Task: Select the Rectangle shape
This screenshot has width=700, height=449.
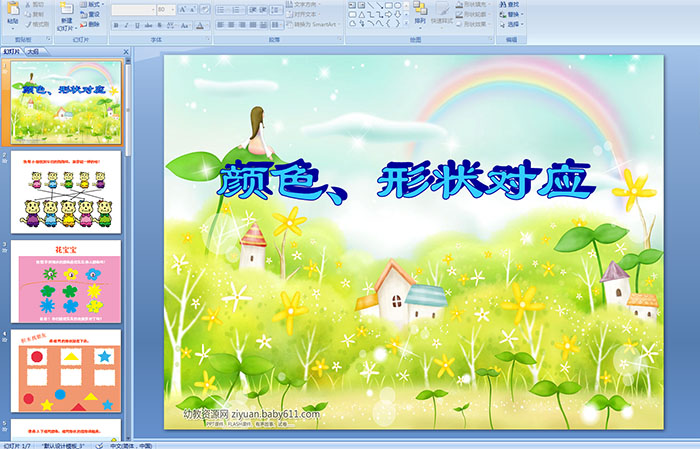Action: 389,5
